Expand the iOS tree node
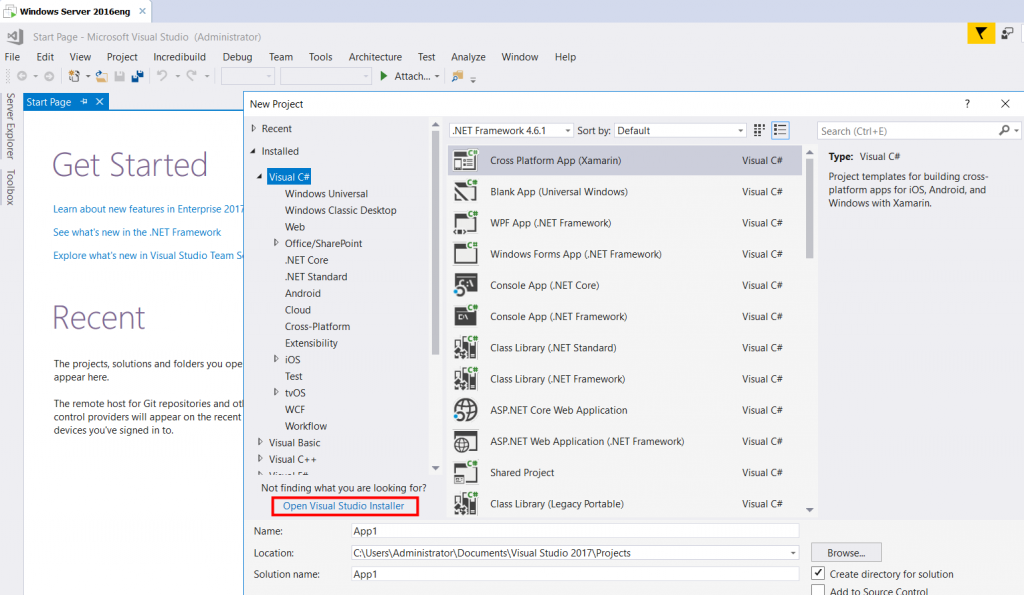This screenshot has width=1024, height=595. click(x=276, y=359)
